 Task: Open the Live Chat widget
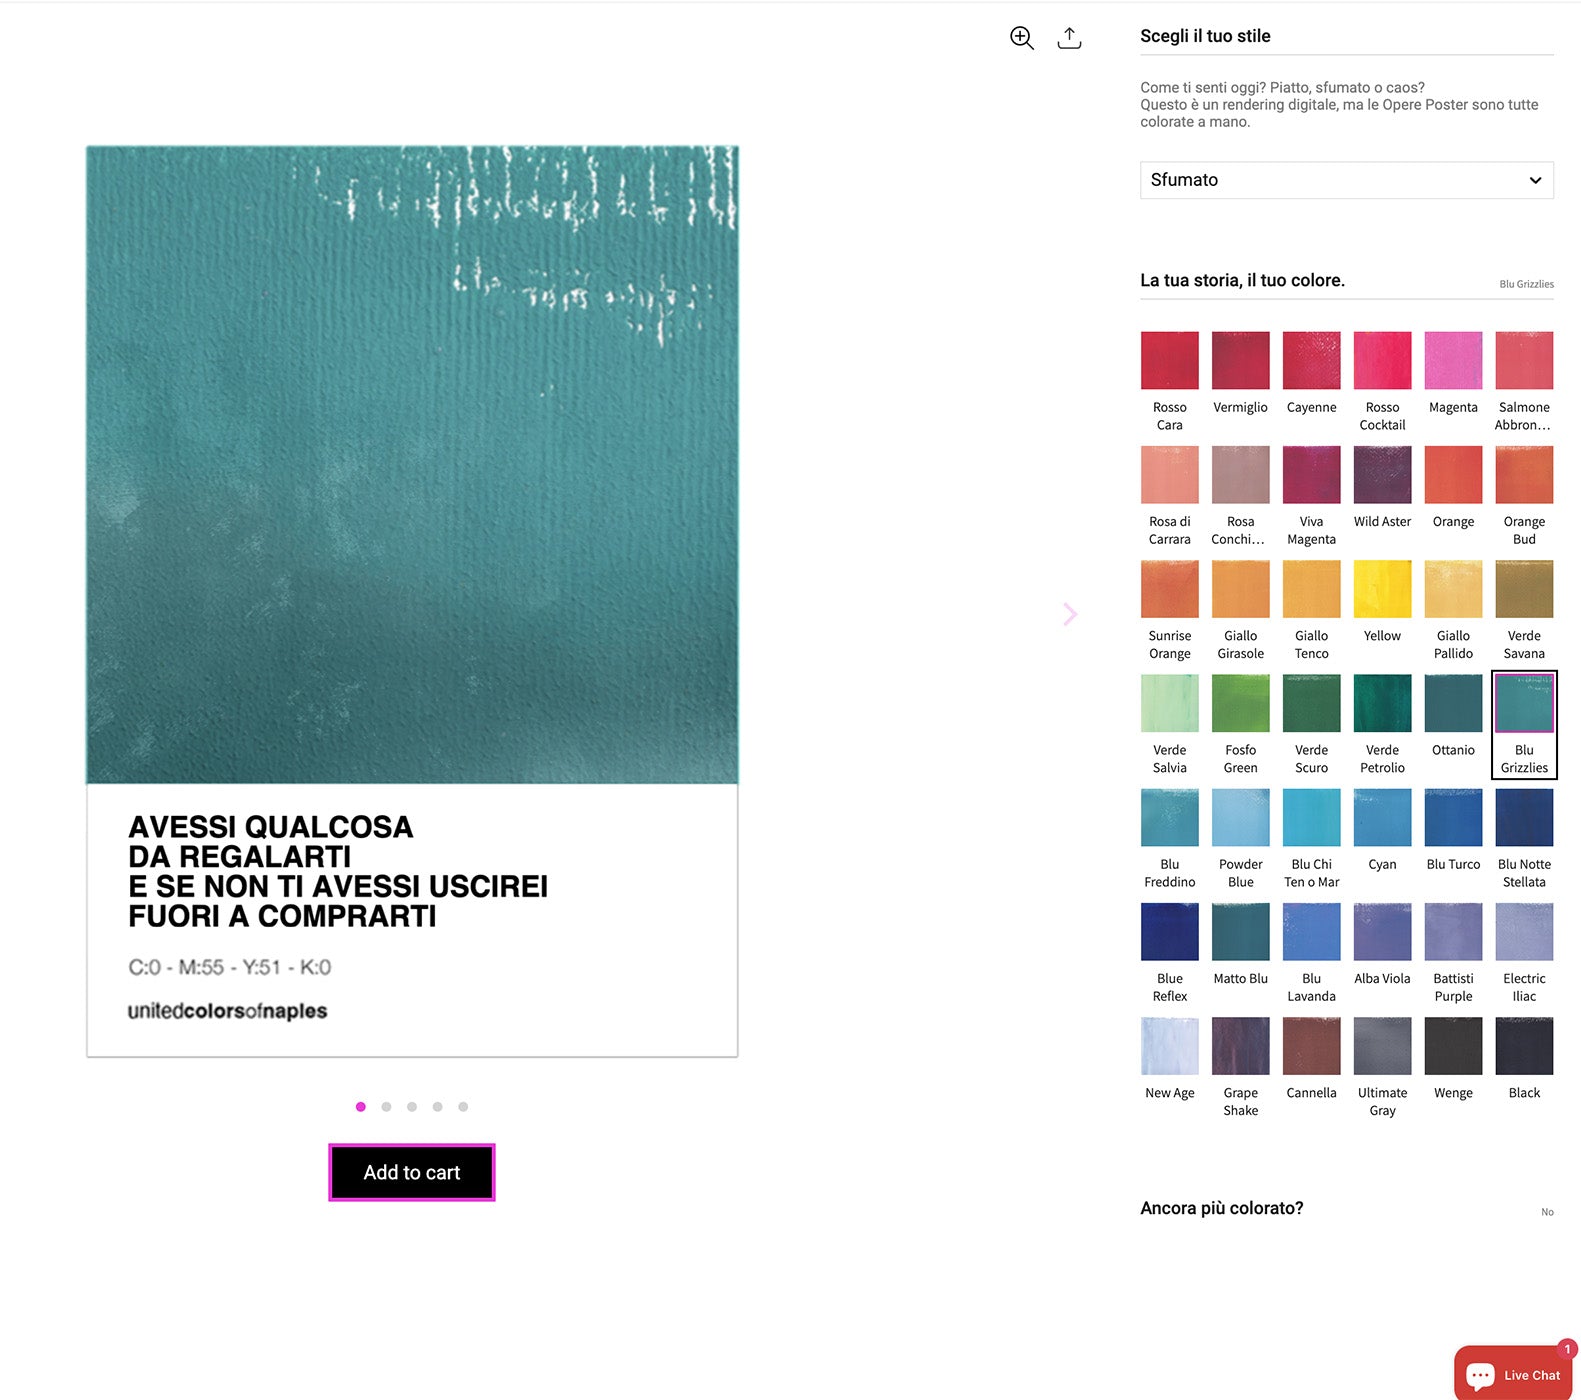1513,1373
